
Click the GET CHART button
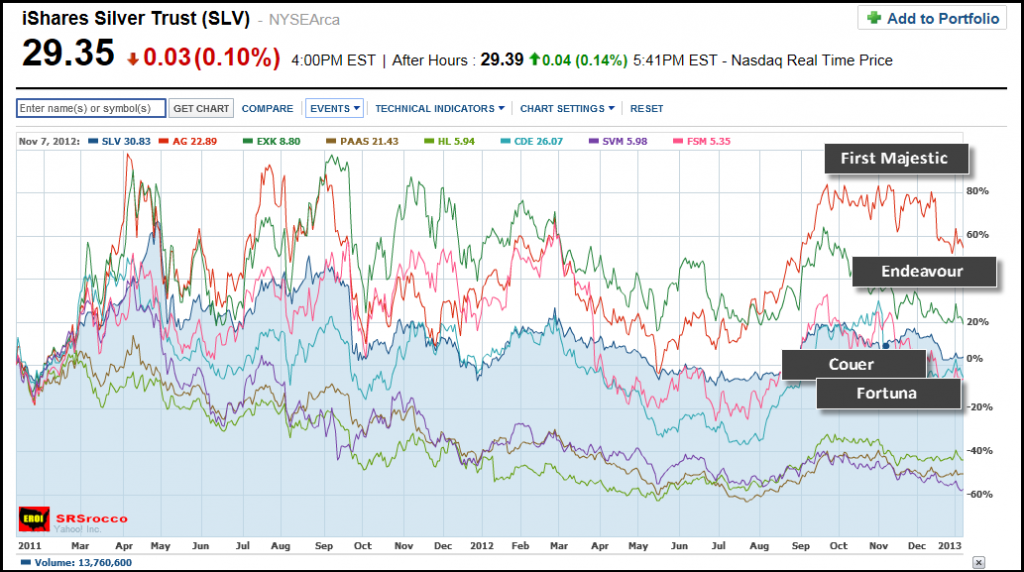click(201, 108)
